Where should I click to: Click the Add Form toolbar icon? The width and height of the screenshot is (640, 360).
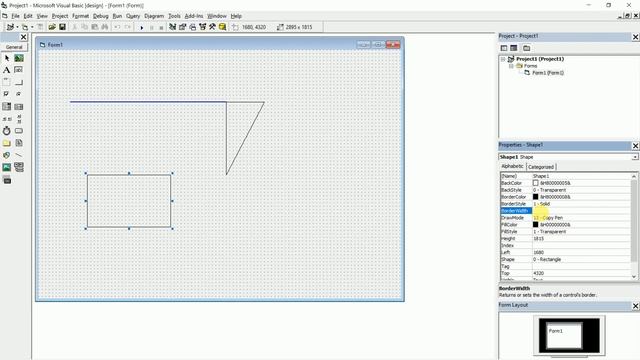pos(25,27)
